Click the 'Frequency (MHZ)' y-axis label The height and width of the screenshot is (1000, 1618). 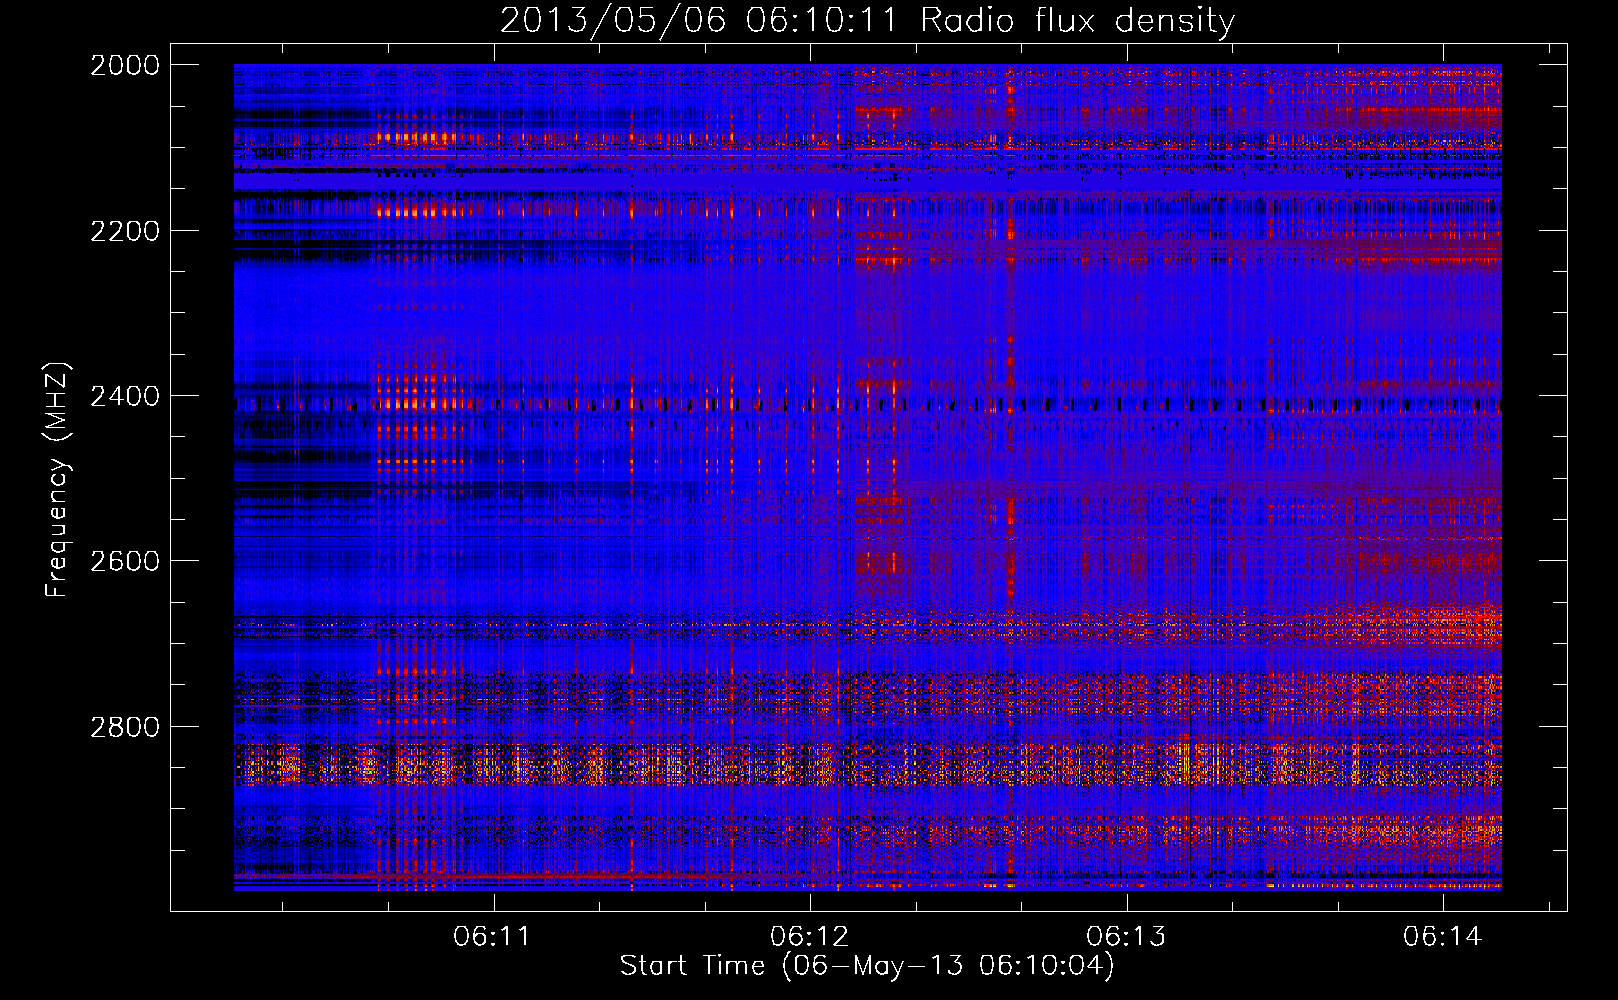coord(57,480)
